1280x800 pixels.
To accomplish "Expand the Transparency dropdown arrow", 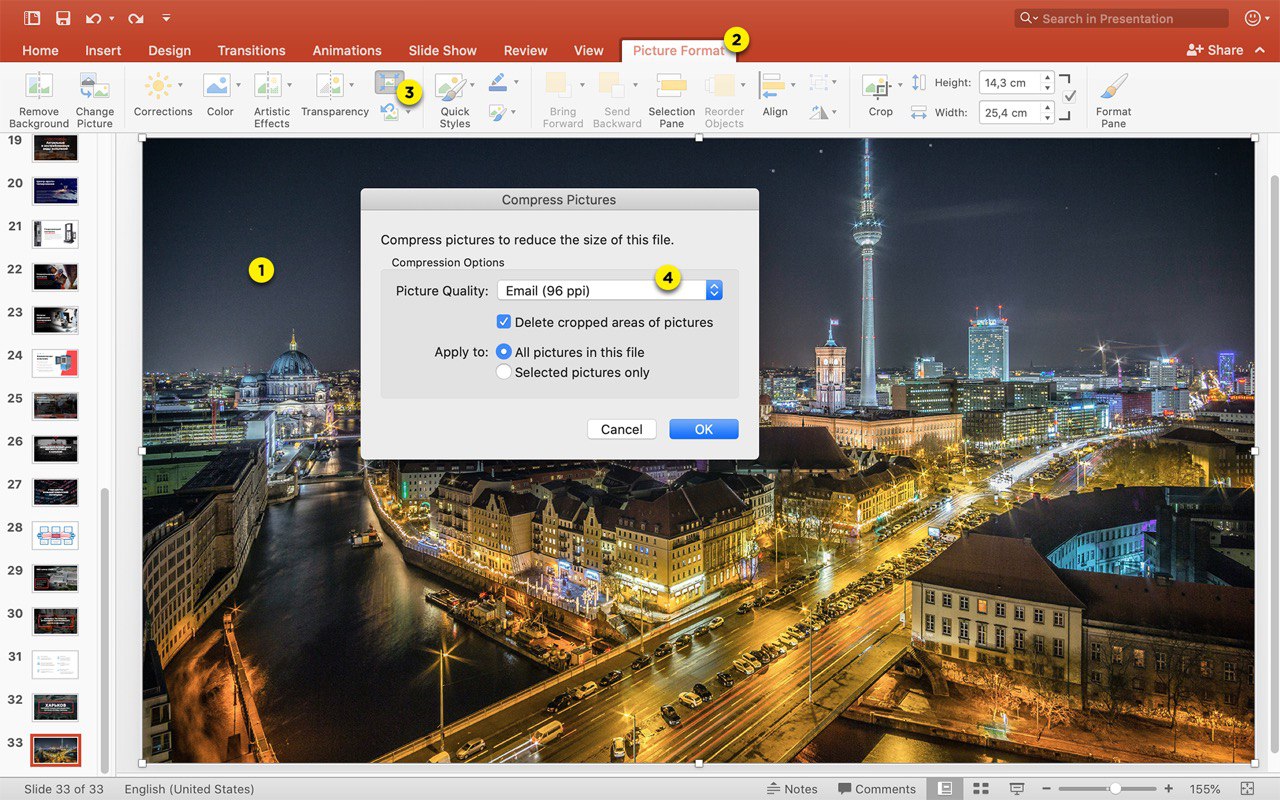I will click(351, 85).
